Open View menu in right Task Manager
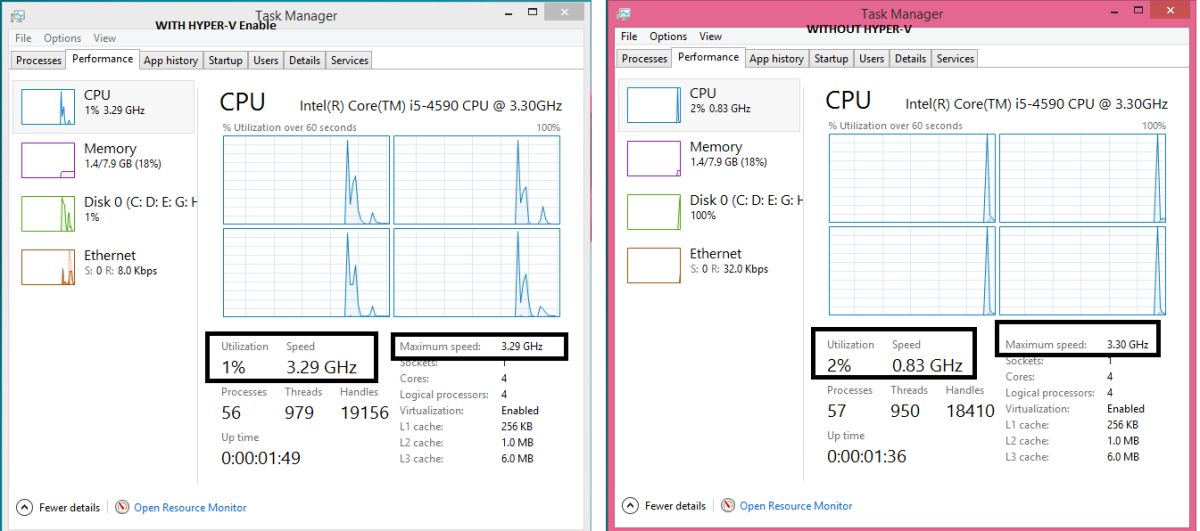This screenshot has width=1200, height=531. tap(710, 36)
